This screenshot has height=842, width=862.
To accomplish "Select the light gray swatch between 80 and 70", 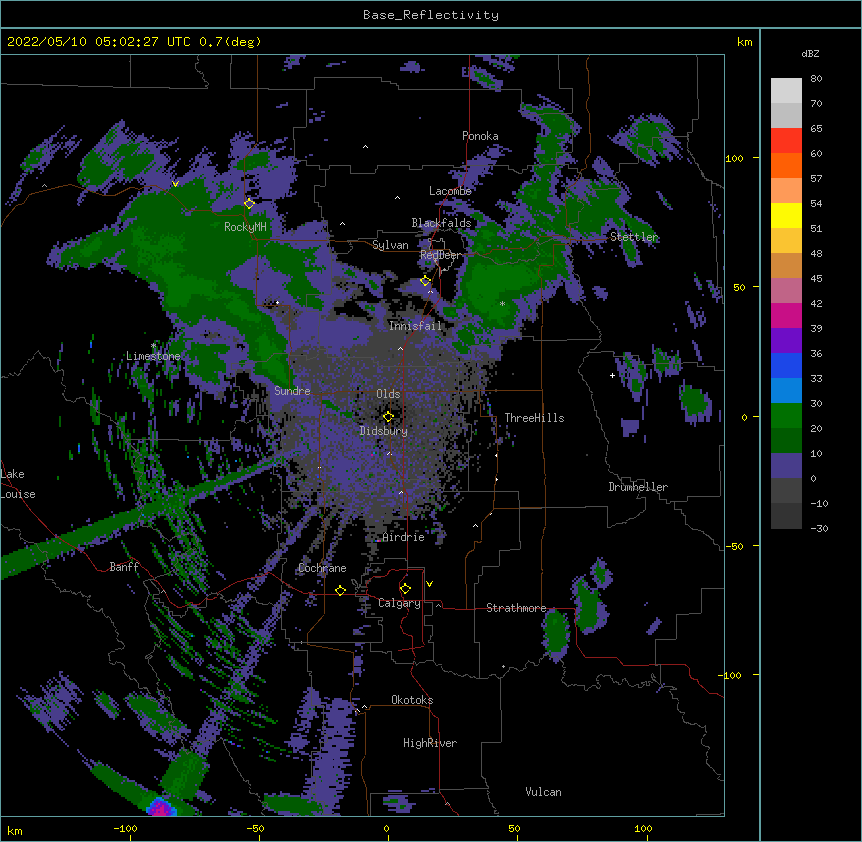I will click(x=786, y=91).
